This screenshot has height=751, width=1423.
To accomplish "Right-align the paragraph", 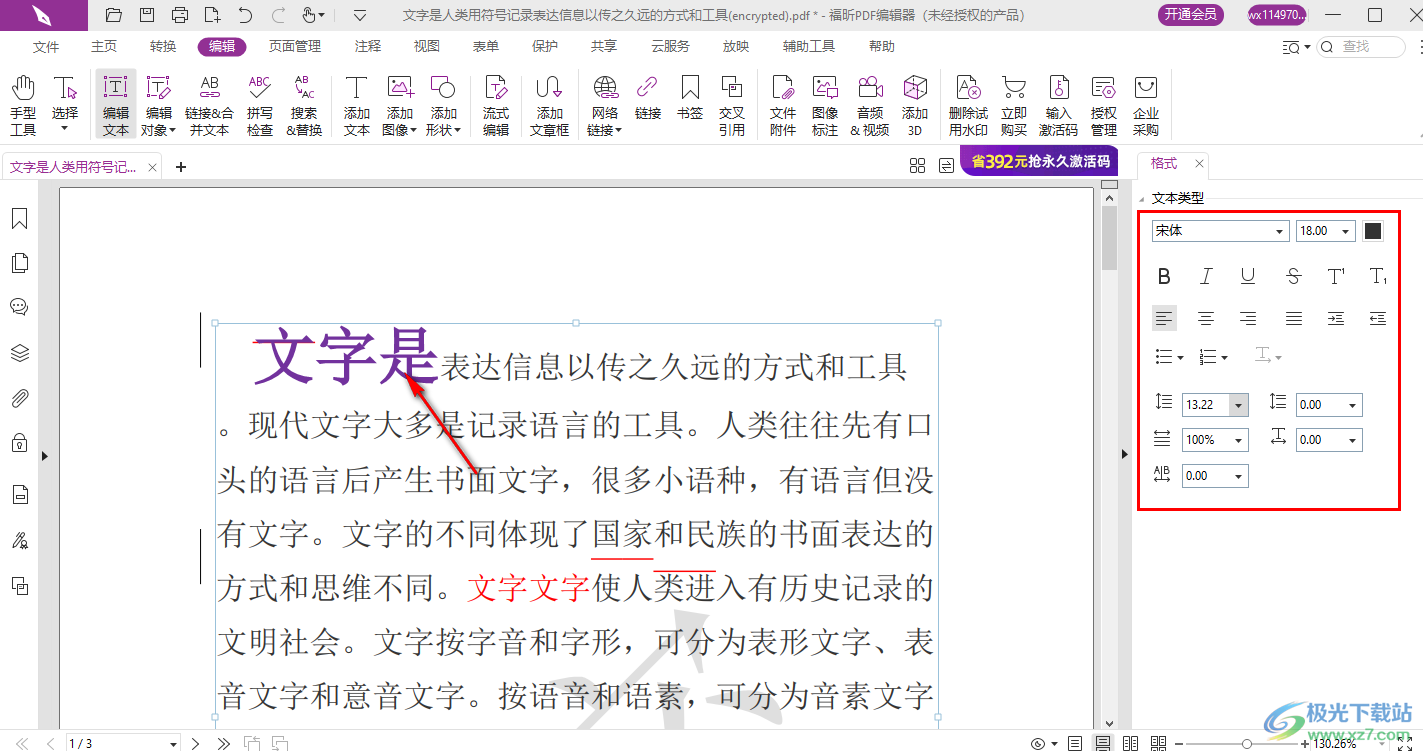I will pyautogui.click(x=1248, y=318).
